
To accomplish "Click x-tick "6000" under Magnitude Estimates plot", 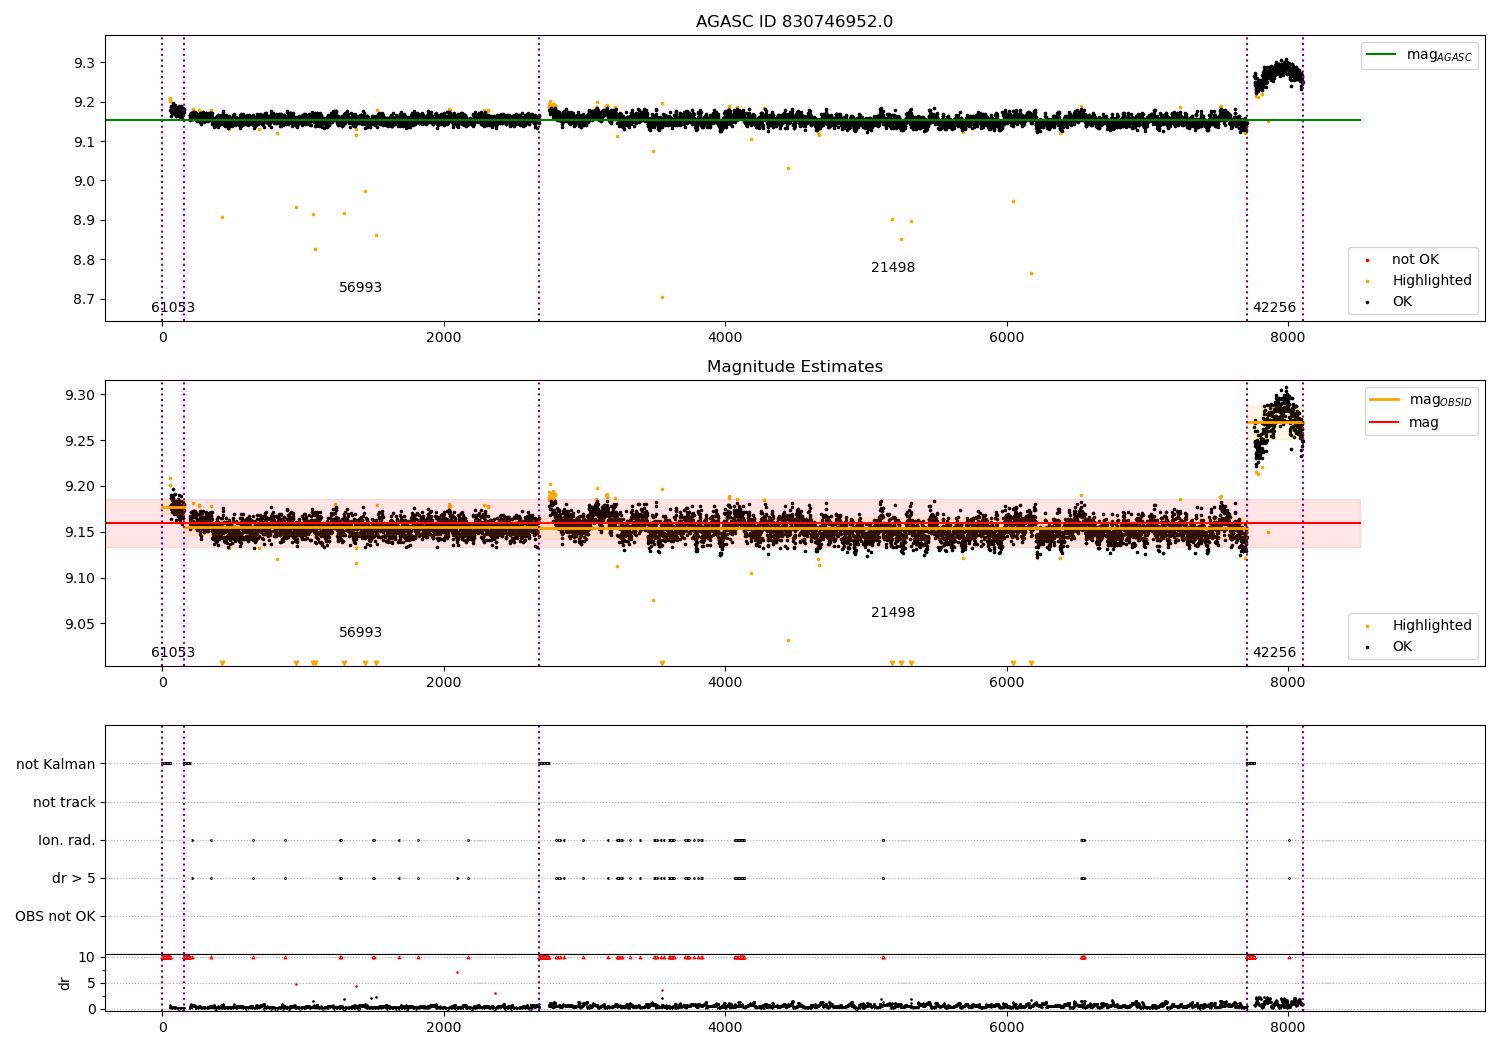I will [1006, 682].
